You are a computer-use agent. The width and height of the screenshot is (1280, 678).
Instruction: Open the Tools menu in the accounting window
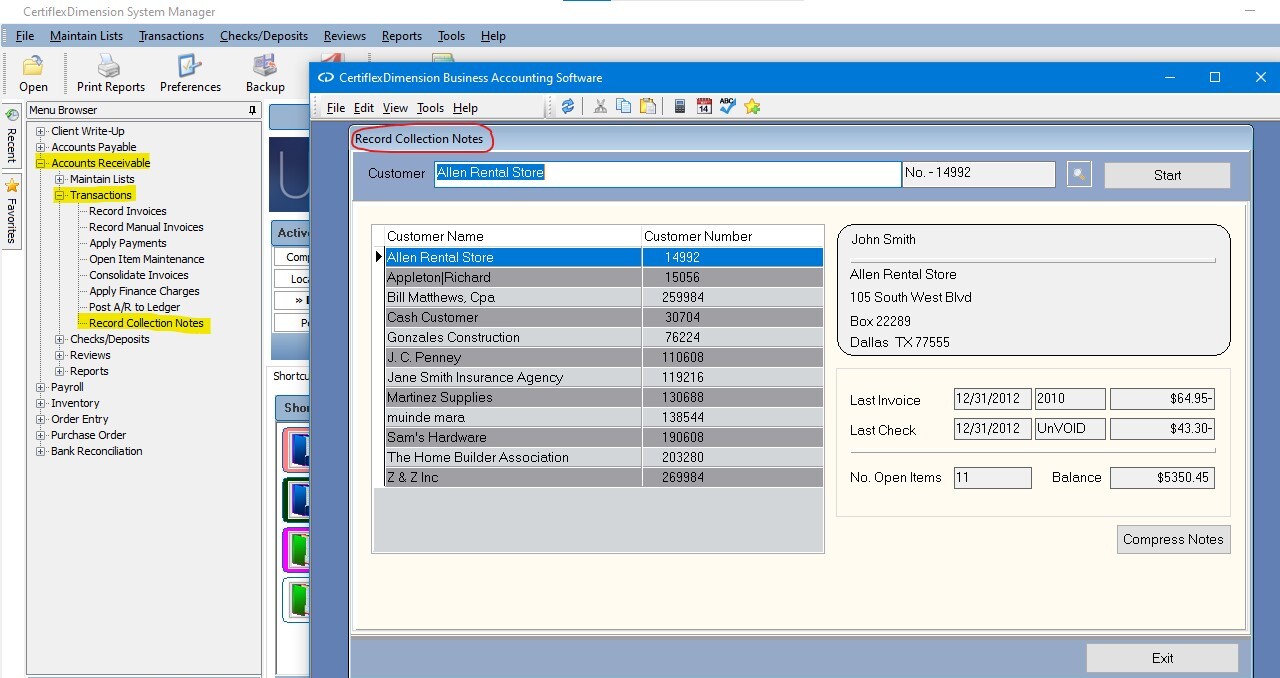pos(430,108)
